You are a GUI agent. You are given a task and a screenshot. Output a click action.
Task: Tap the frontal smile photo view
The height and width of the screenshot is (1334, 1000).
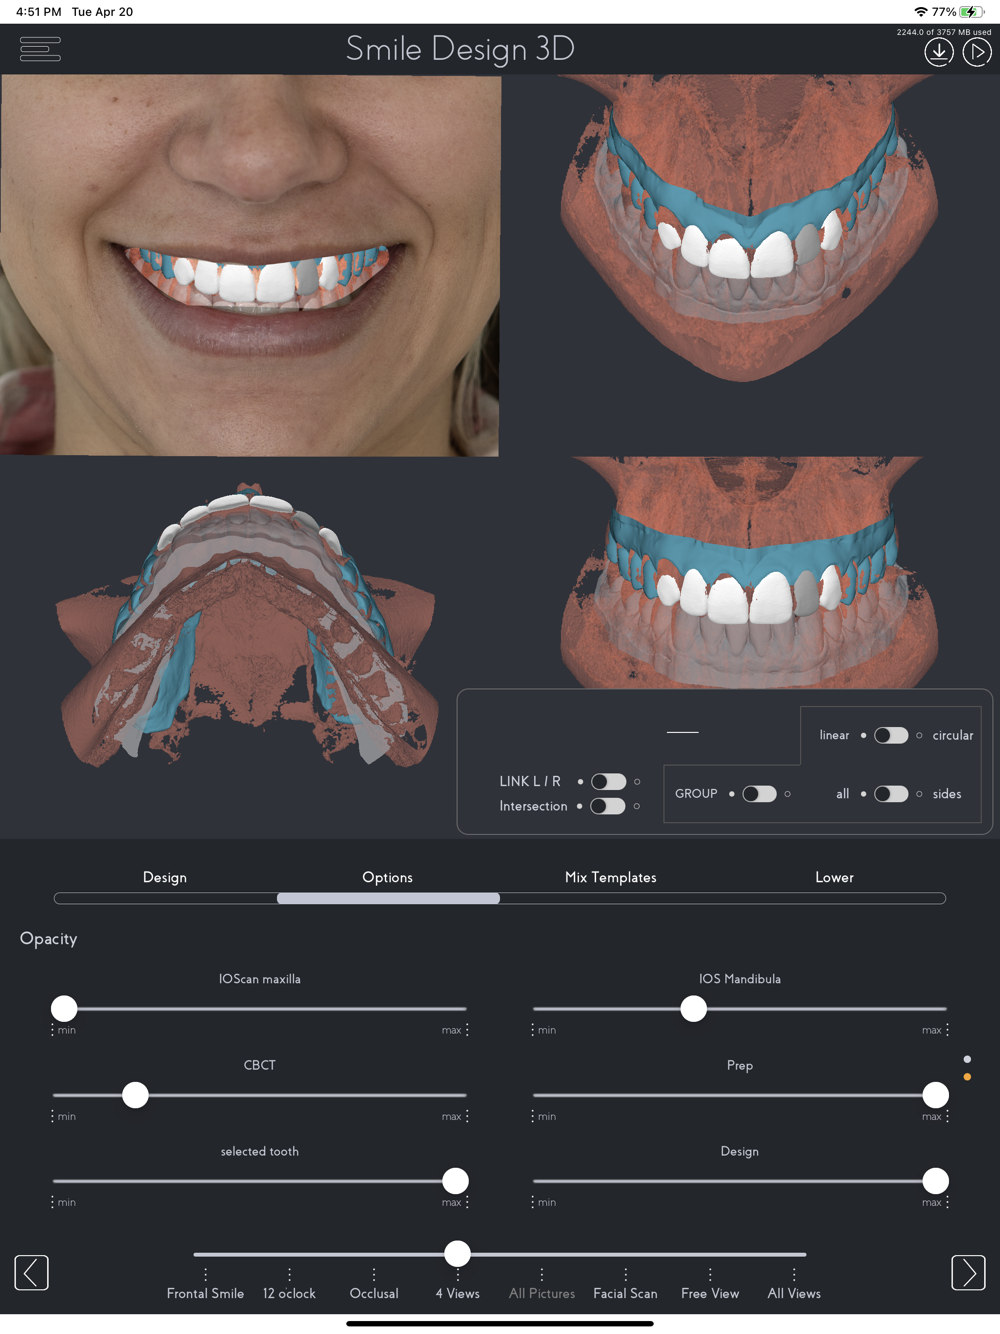click(x=250, y=265)
